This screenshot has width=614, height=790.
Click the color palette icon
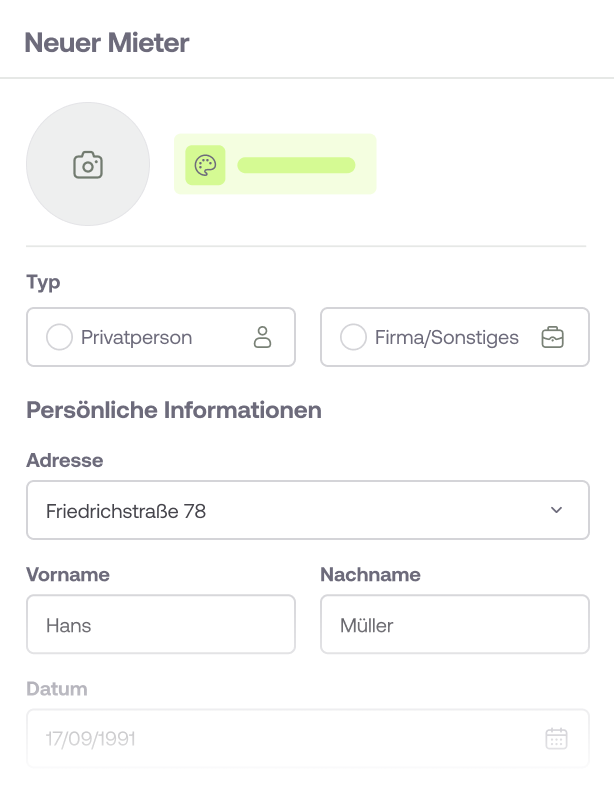coord(205,165)
